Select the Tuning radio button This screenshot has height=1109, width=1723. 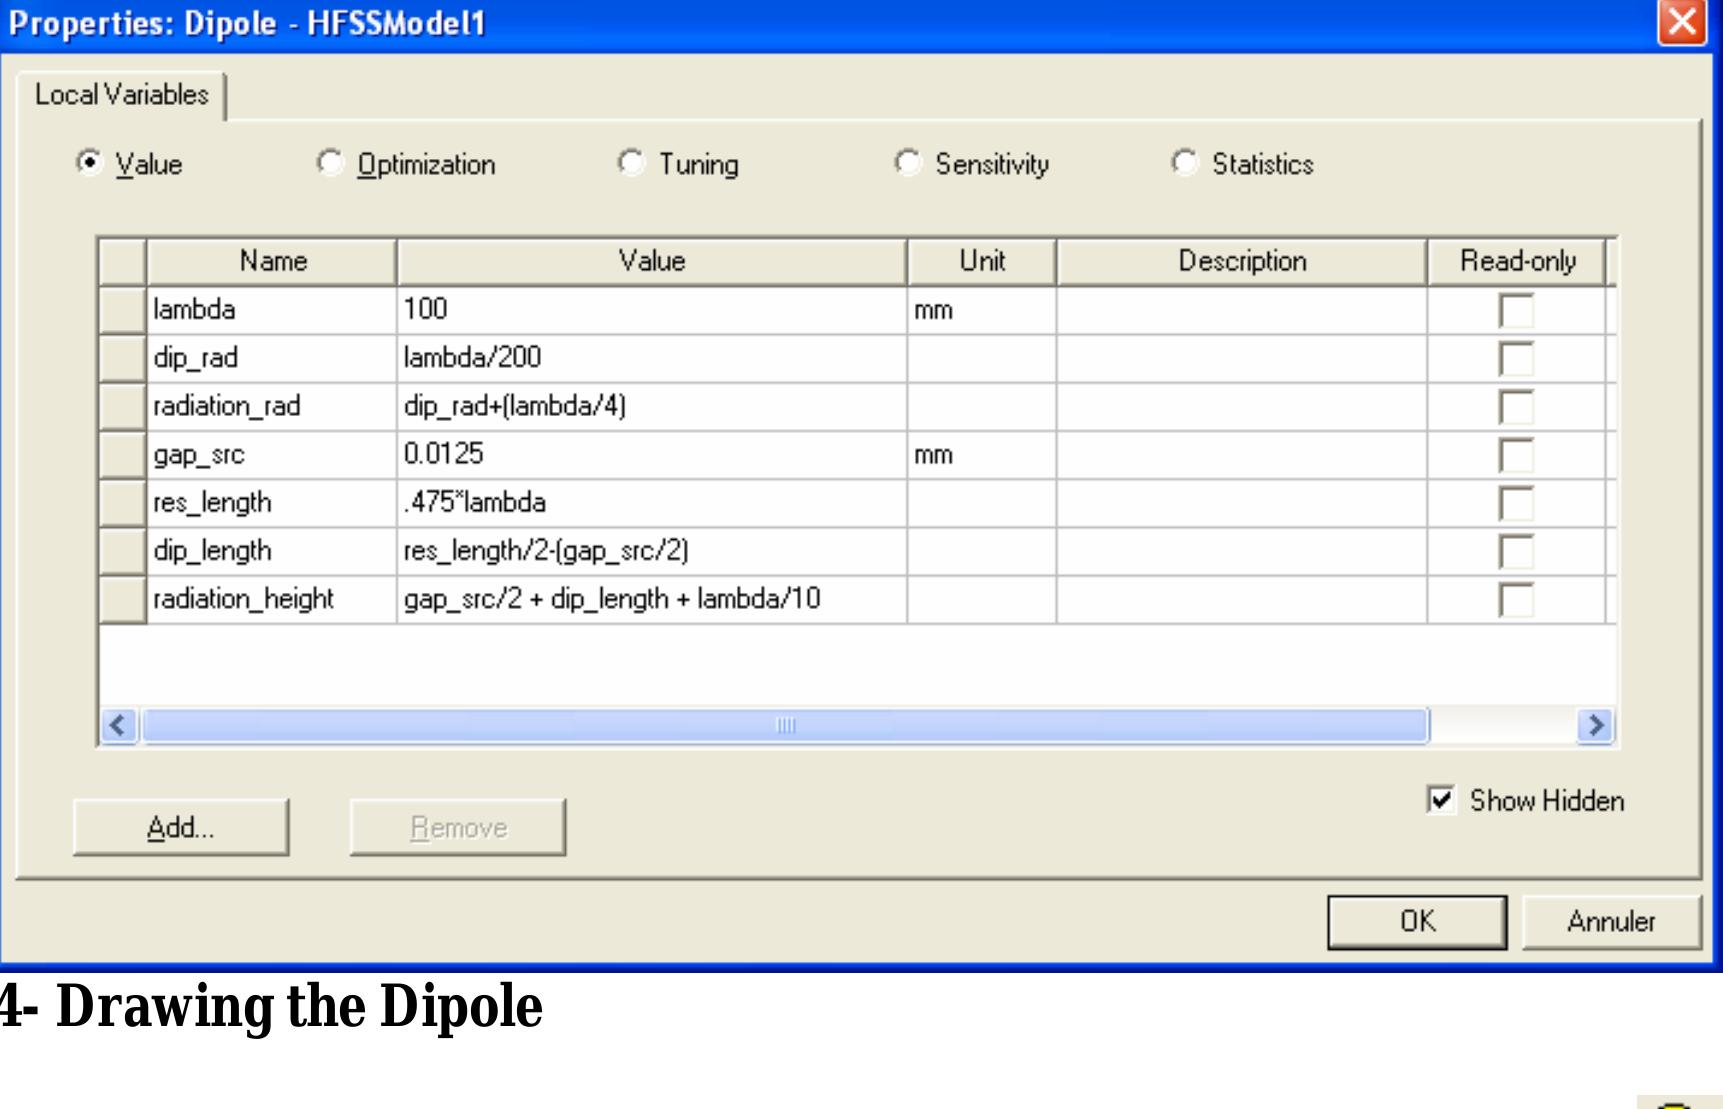[630, 163]
